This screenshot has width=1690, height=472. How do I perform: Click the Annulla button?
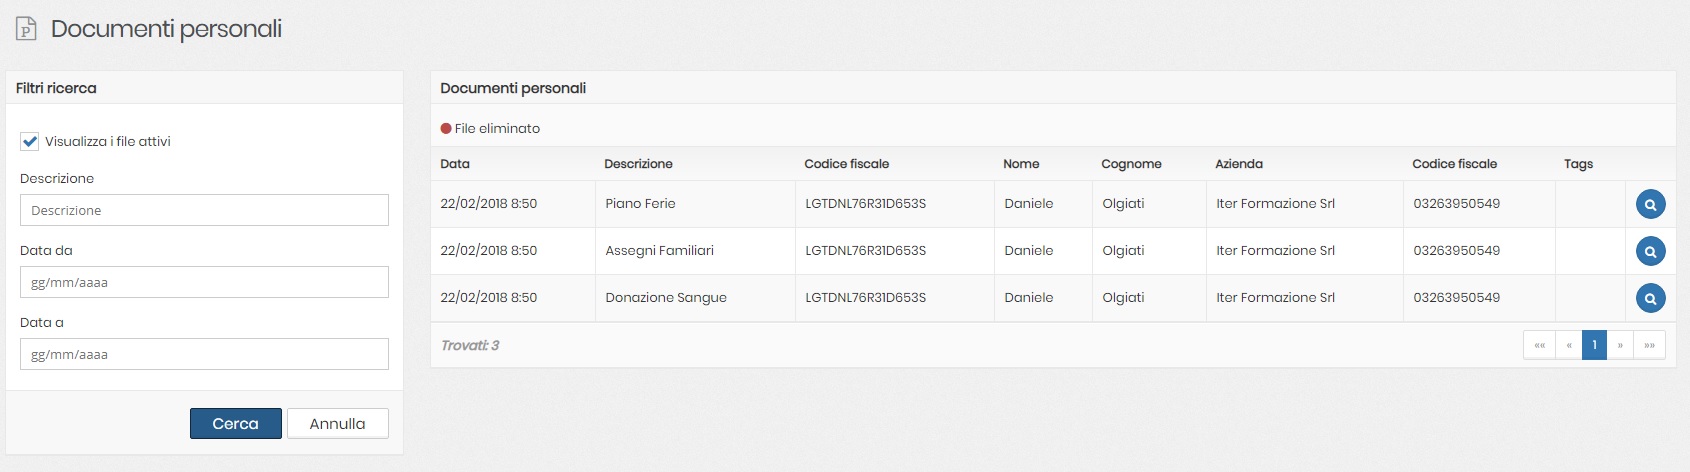[337, 424]
